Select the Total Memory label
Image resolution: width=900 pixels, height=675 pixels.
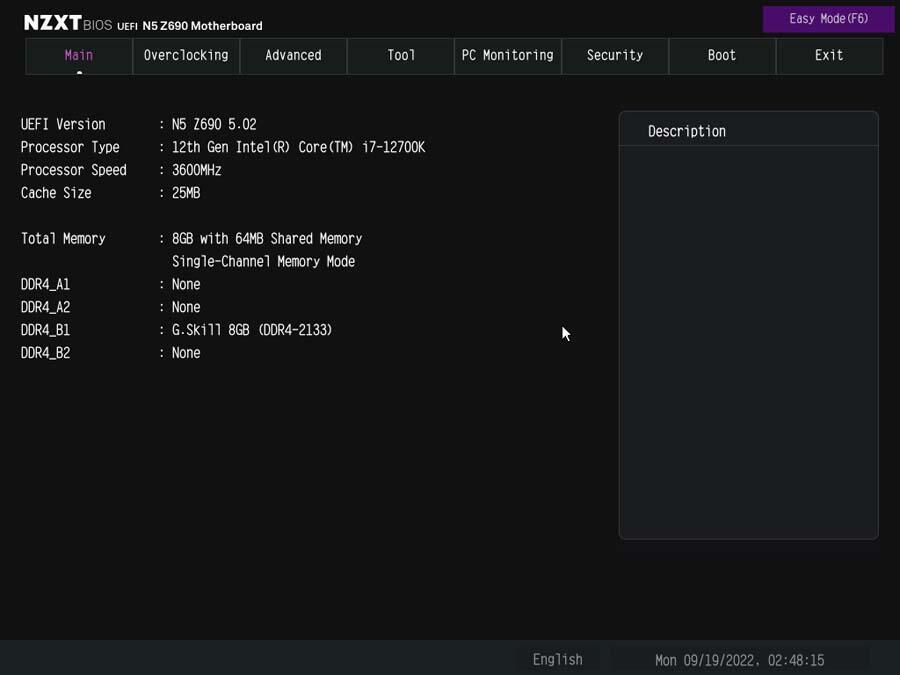click(63, 239)
